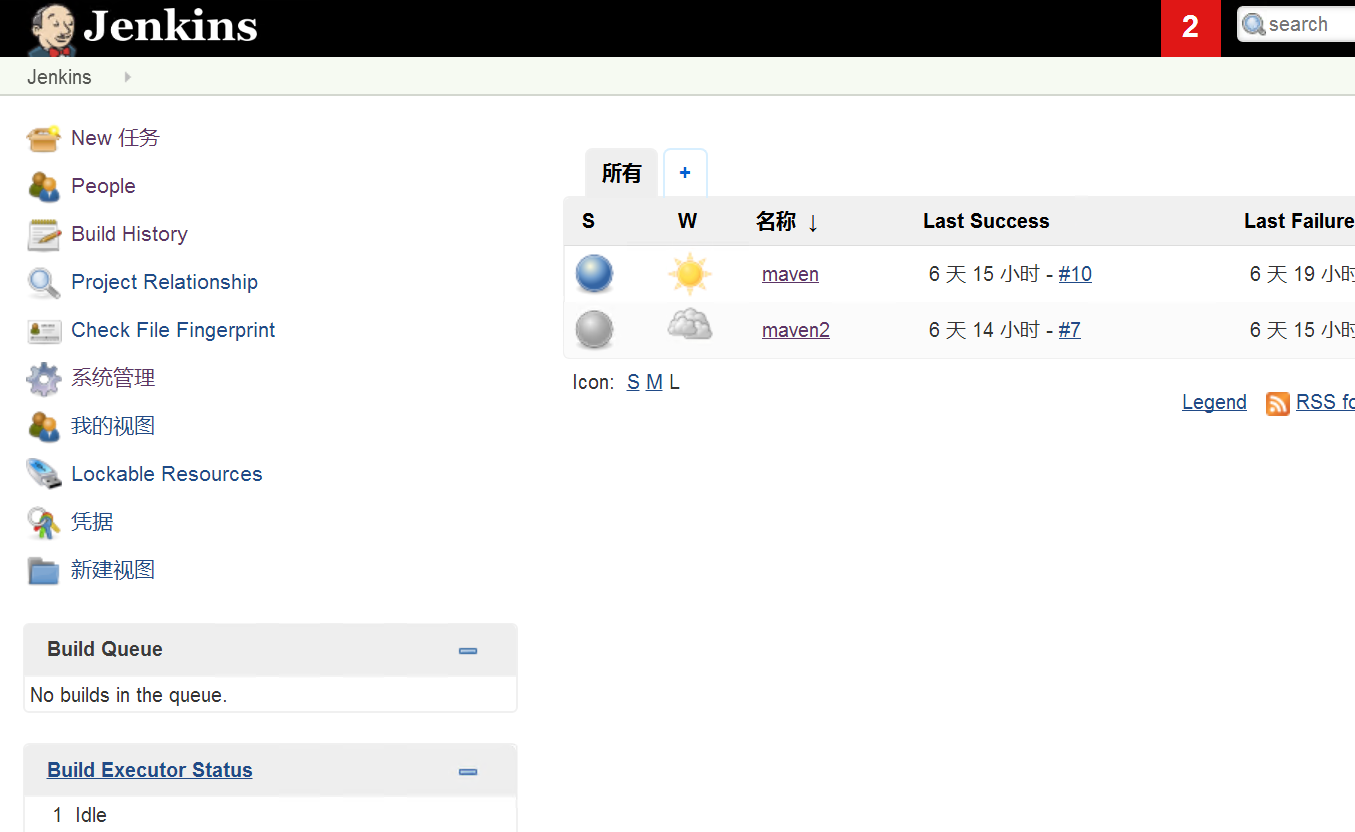Screen dimensions: 1355x832
Task: Open the maven2 job link
Action: coord(795,330)
